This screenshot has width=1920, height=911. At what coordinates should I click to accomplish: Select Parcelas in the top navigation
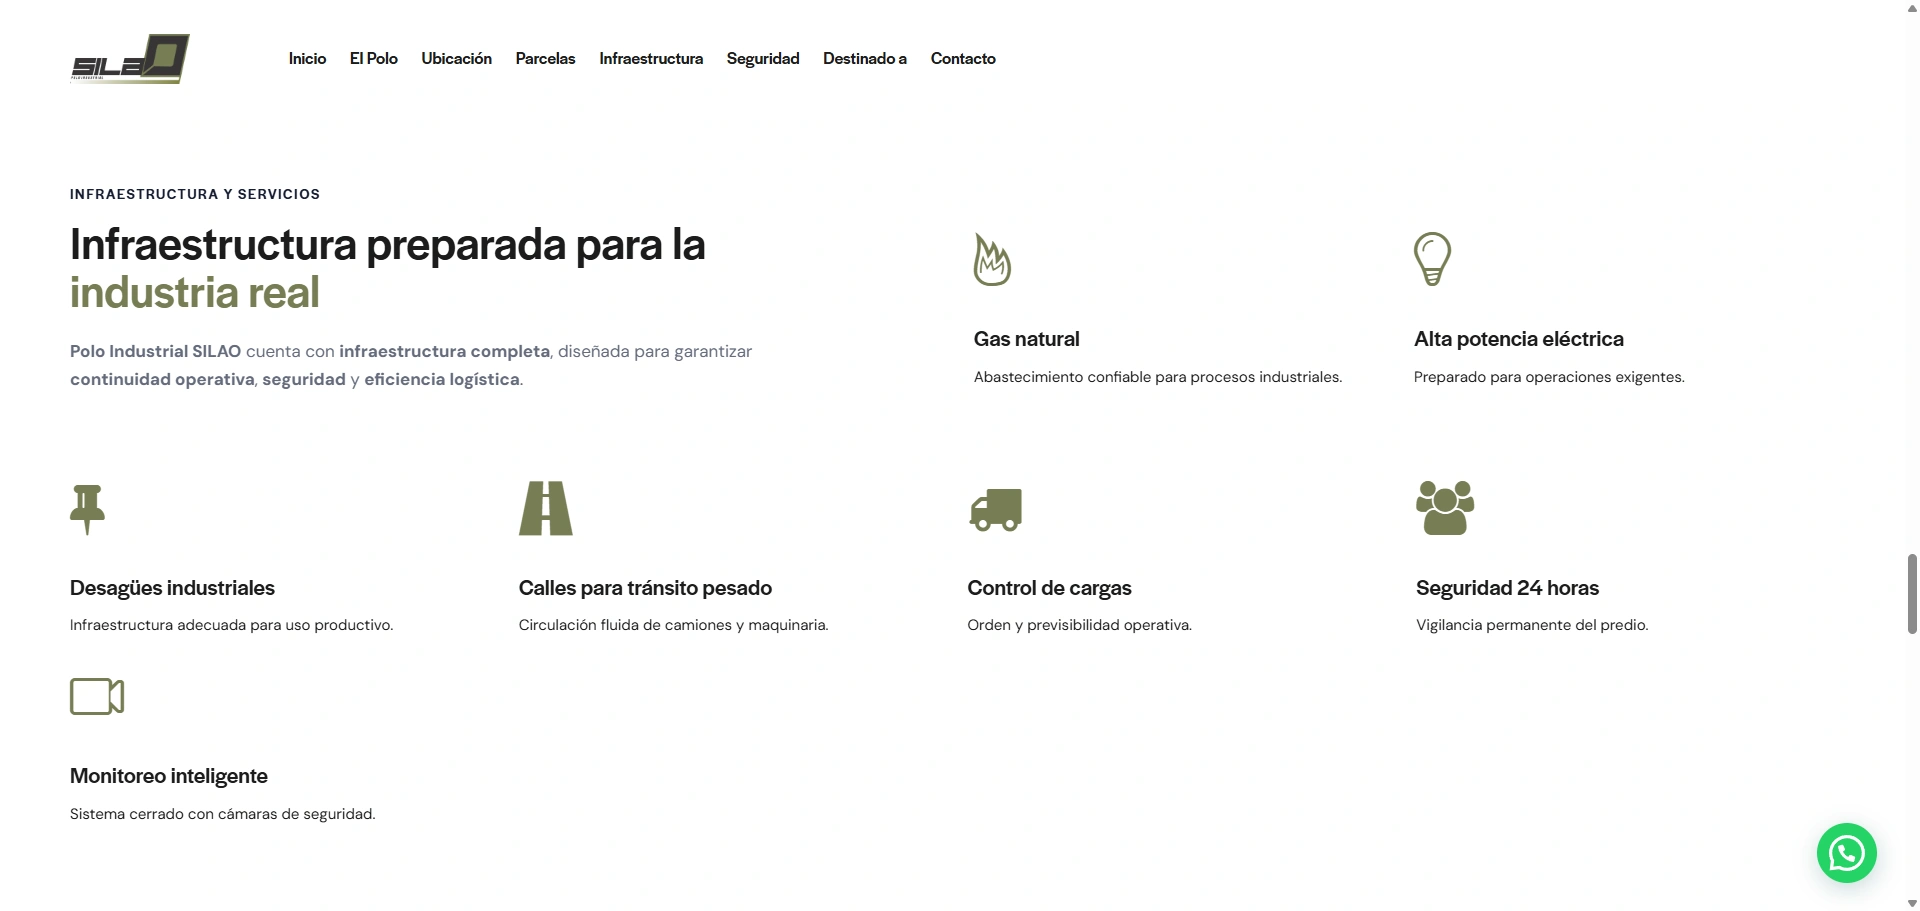(545, 59)
